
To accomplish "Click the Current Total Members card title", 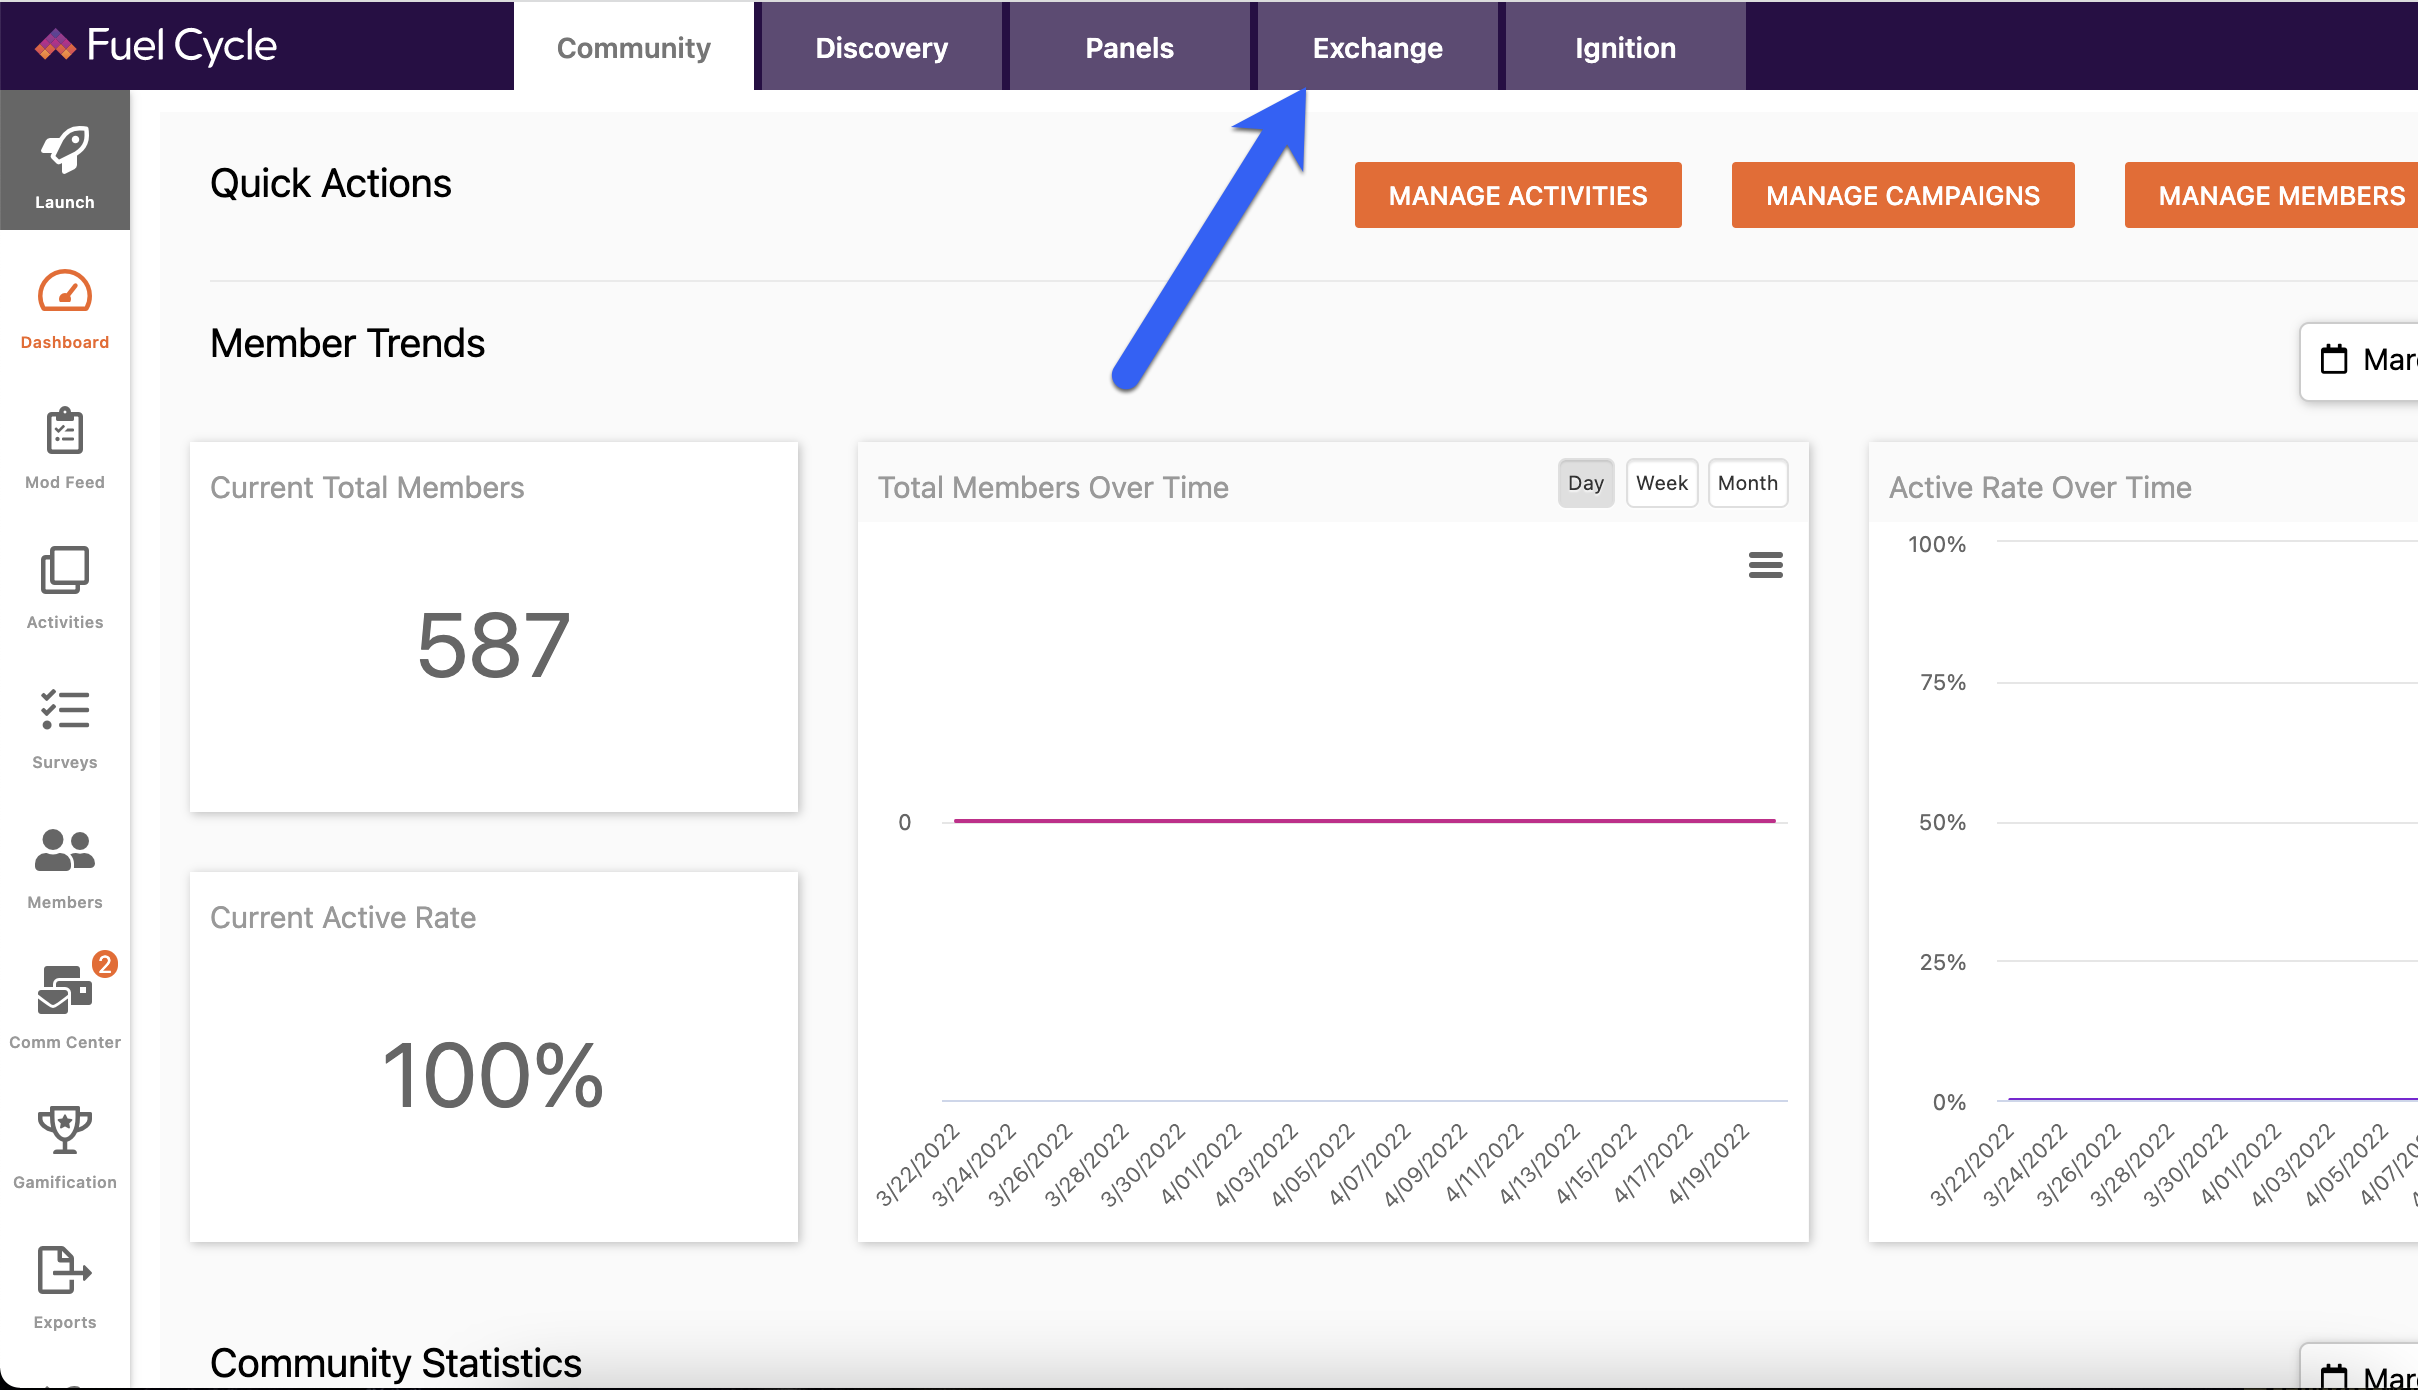I will pyautogui.click(x=367, y=487).
